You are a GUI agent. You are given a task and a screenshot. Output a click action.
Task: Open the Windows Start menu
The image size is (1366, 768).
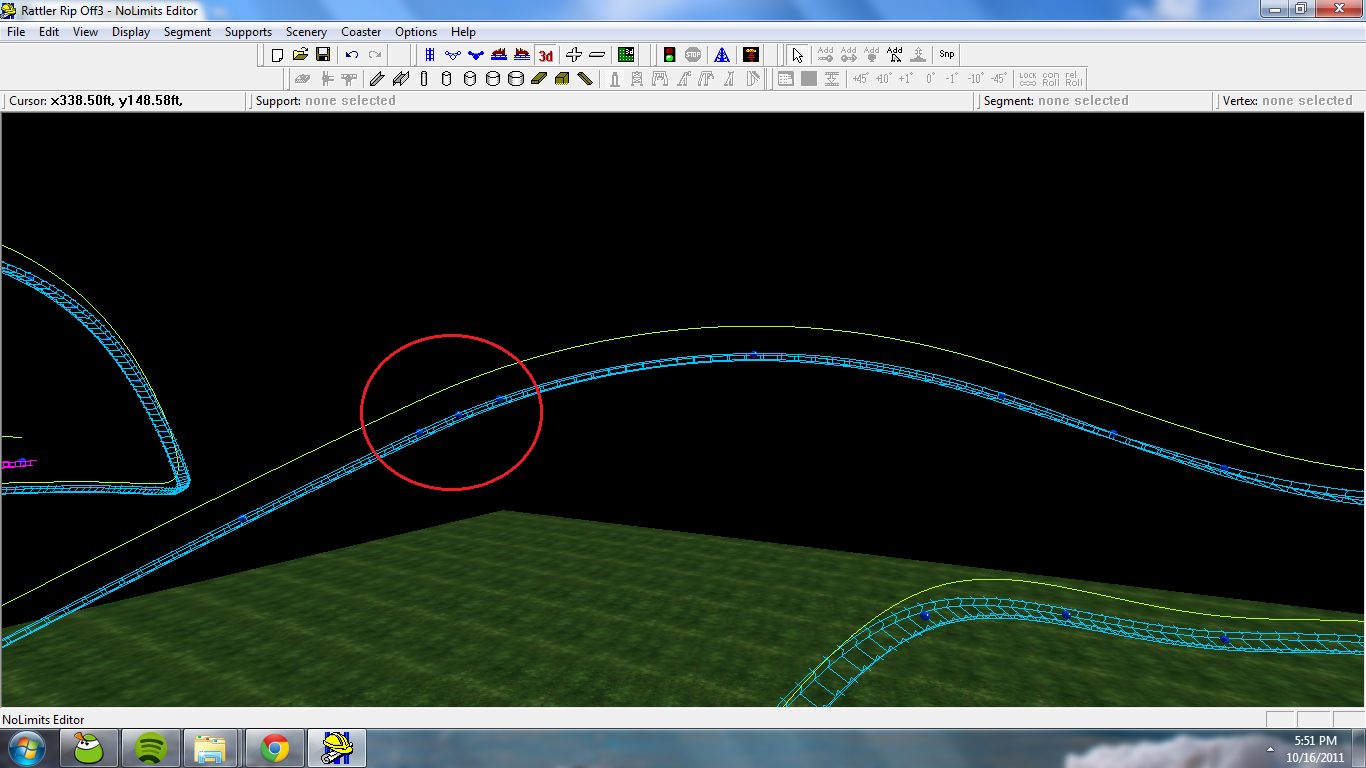tap(27, 748)
